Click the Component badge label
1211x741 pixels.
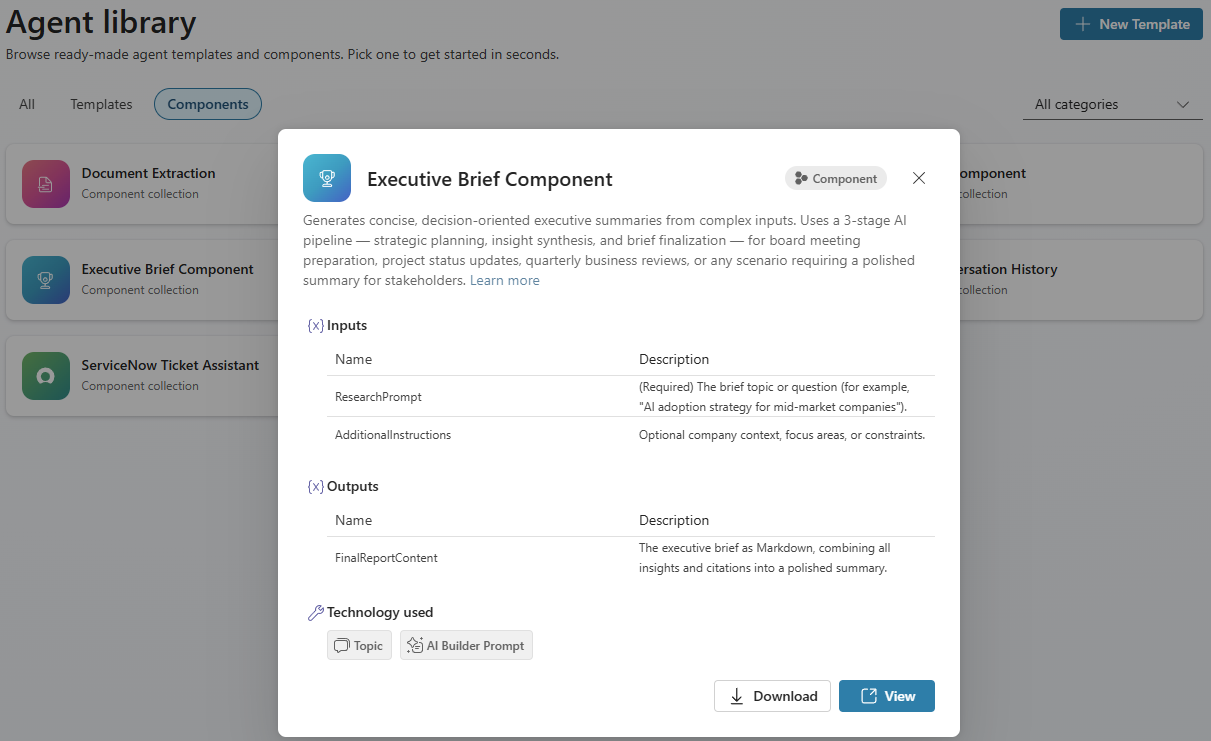click(836, 179)
